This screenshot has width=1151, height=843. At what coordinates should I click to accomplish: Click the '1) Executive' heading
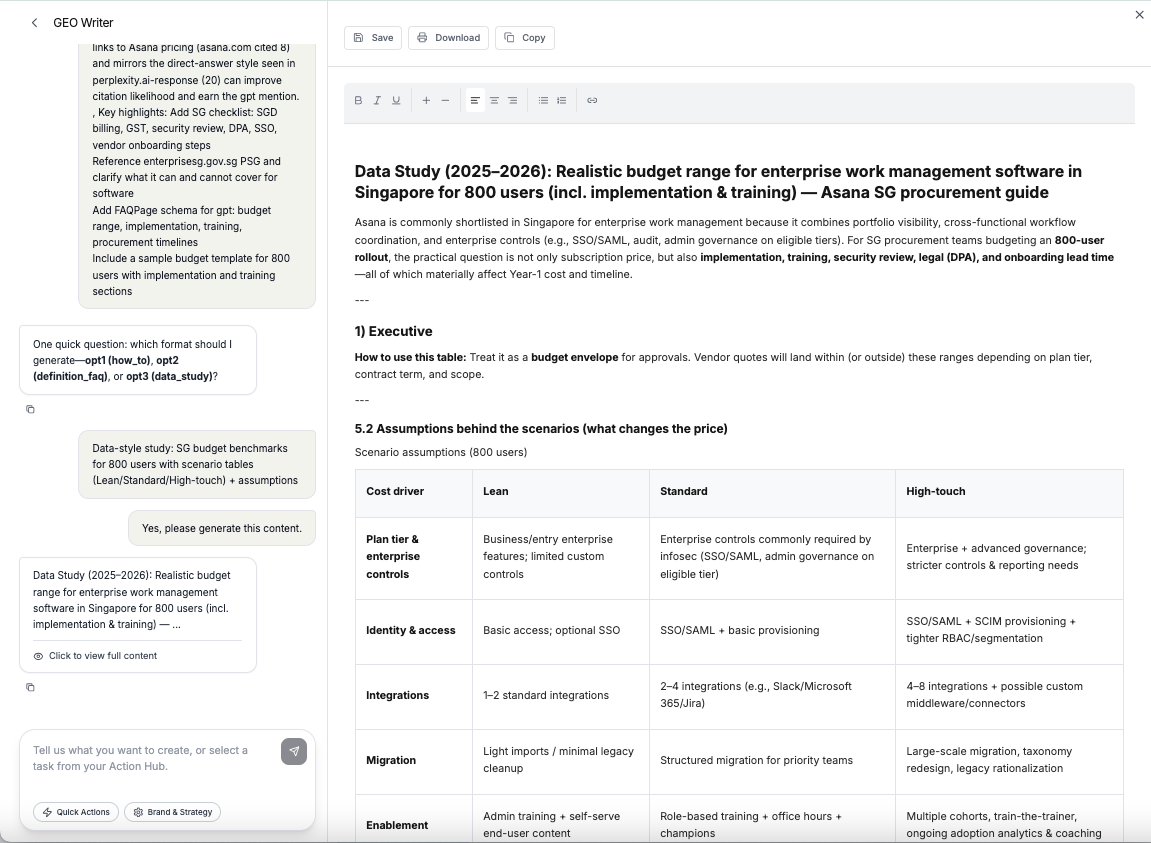(393, 332)
